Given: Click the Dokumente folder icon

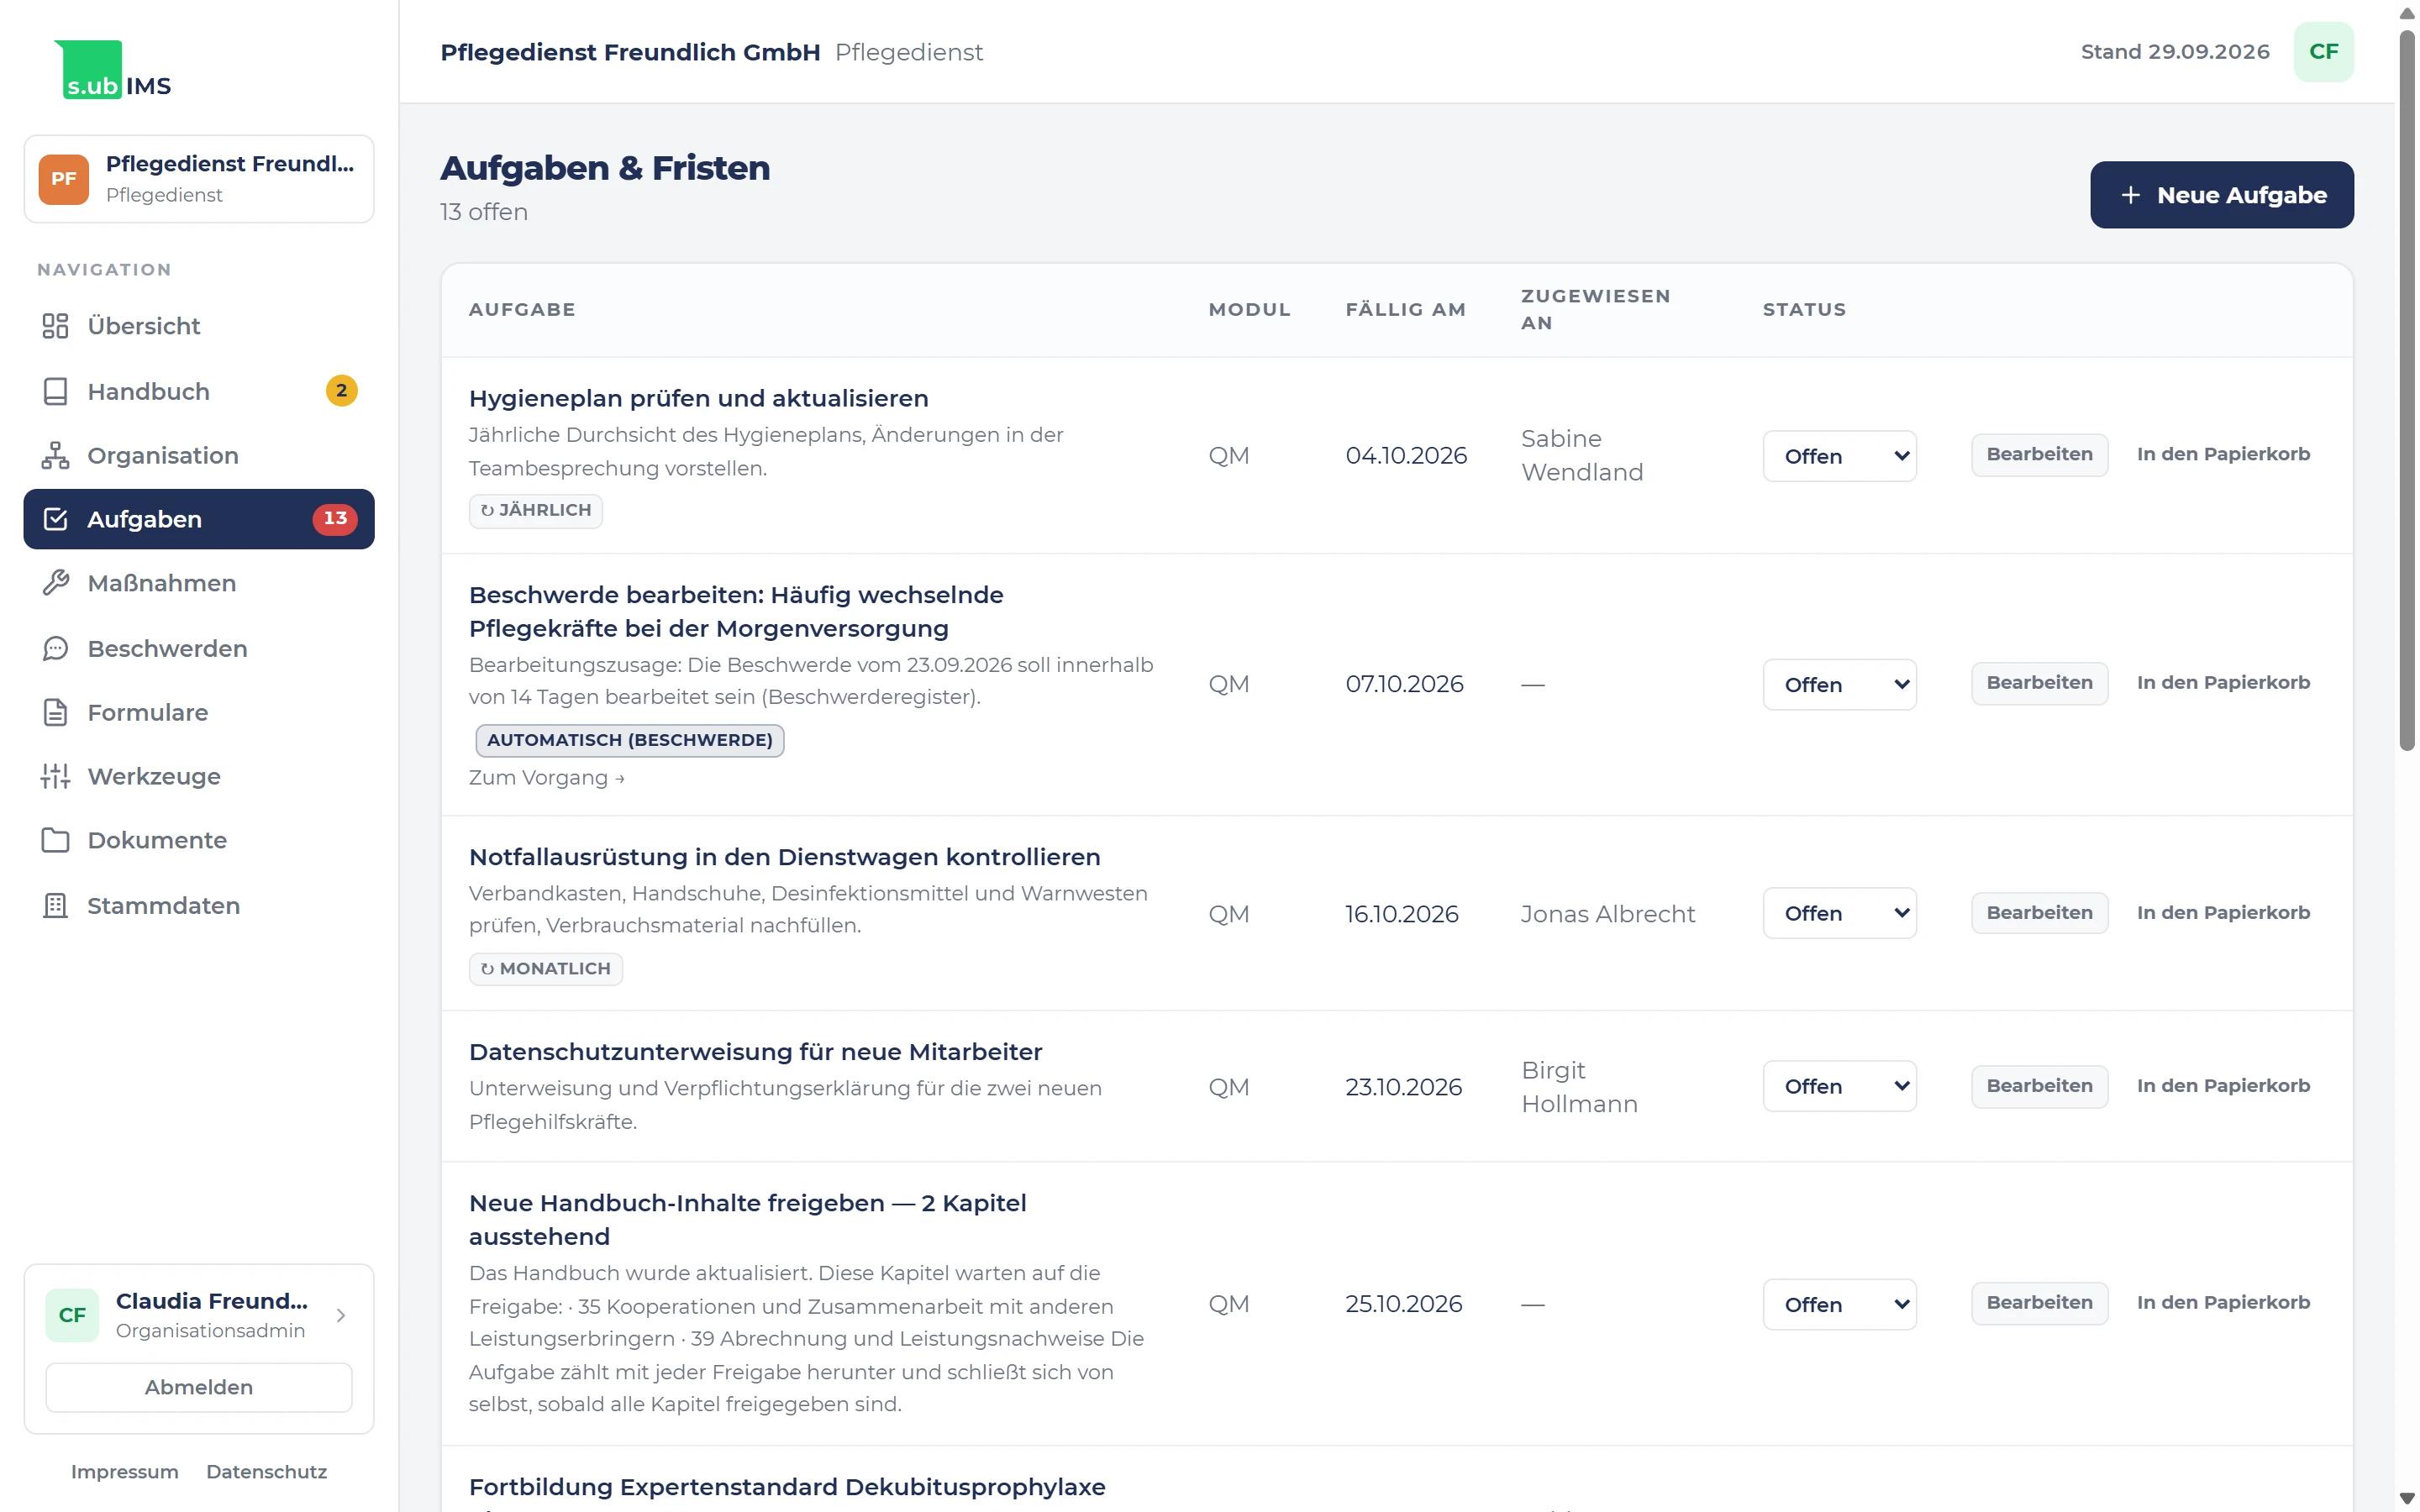Looking at the screenshot, I should click(55, 840).
